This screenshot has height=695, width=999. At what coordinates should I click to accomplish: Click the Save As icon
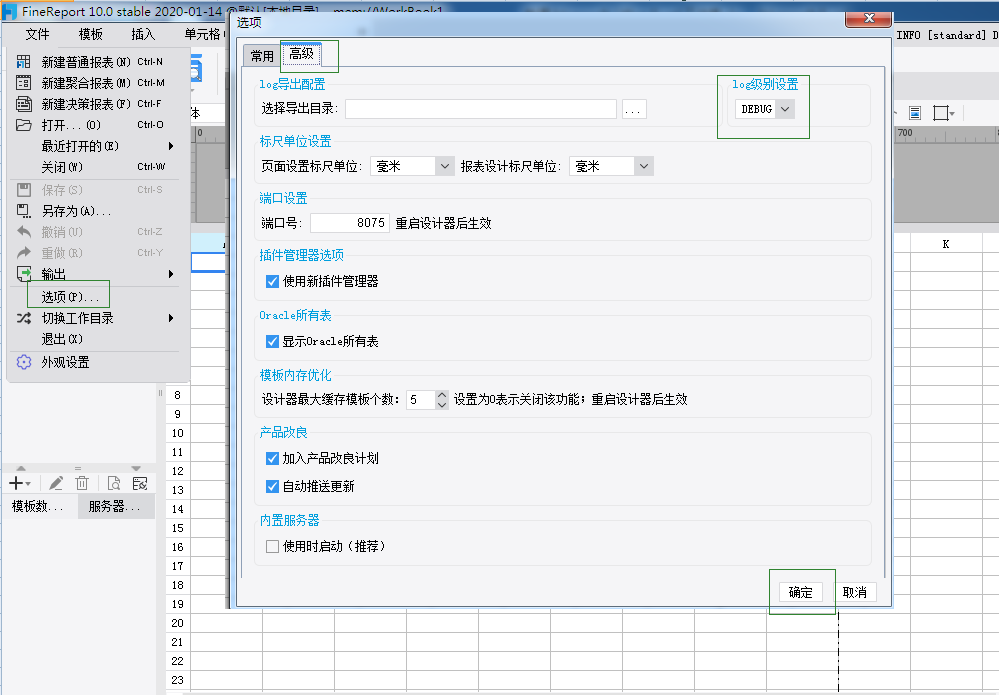(24, 211)
